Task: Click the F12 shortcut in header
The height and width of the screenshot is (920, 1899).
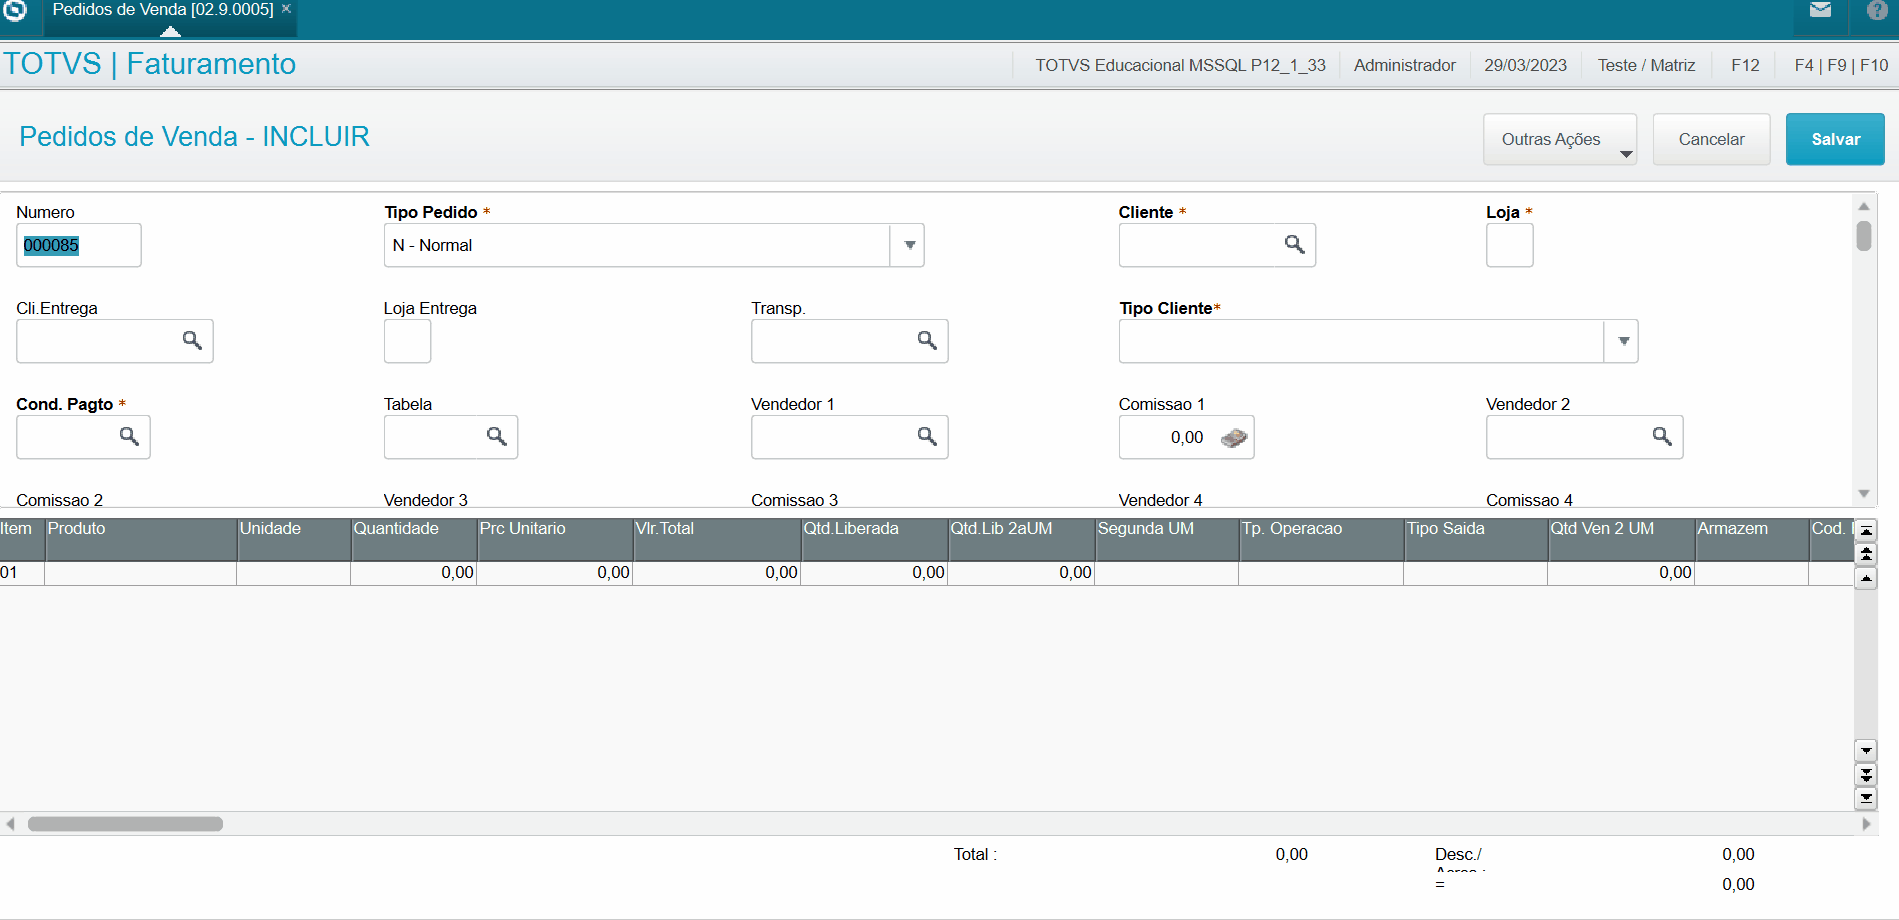Action: tap(1745, 65)
